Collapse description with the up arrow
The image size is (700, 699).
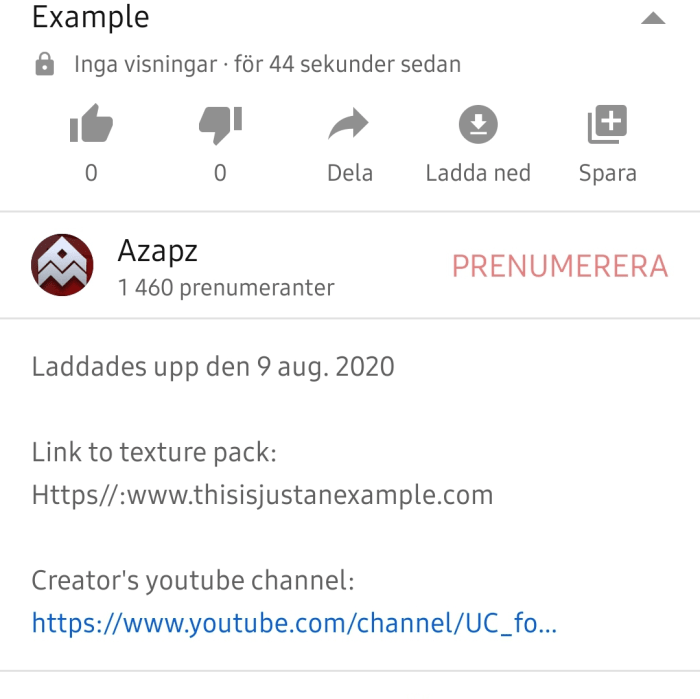coord(653,18)
